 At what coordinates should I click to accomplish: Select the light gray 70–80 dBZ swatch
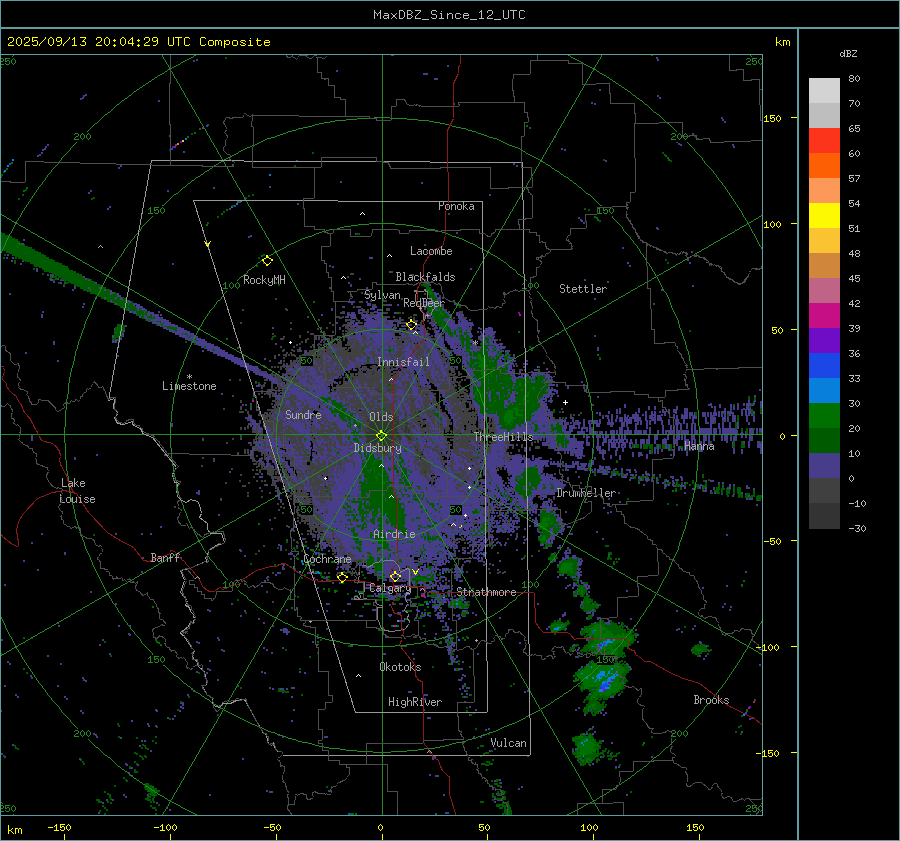point(824,91)
